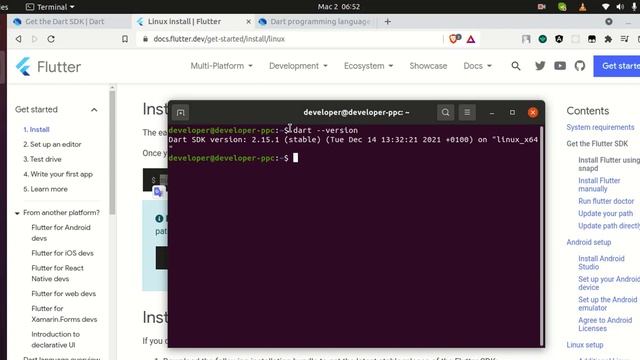Click the clock Mac 2 06:52

[x=339, y=7]
